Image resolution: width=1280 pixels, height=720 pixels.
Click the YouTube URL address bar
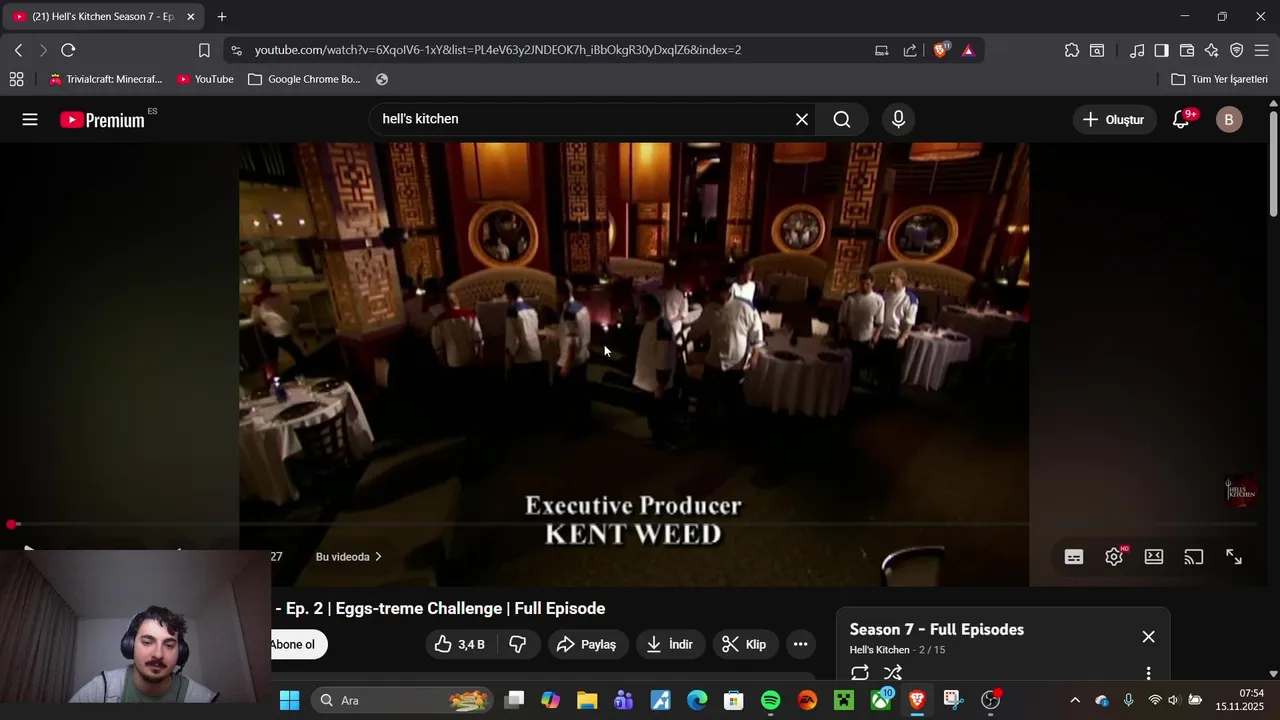(498, 50)
